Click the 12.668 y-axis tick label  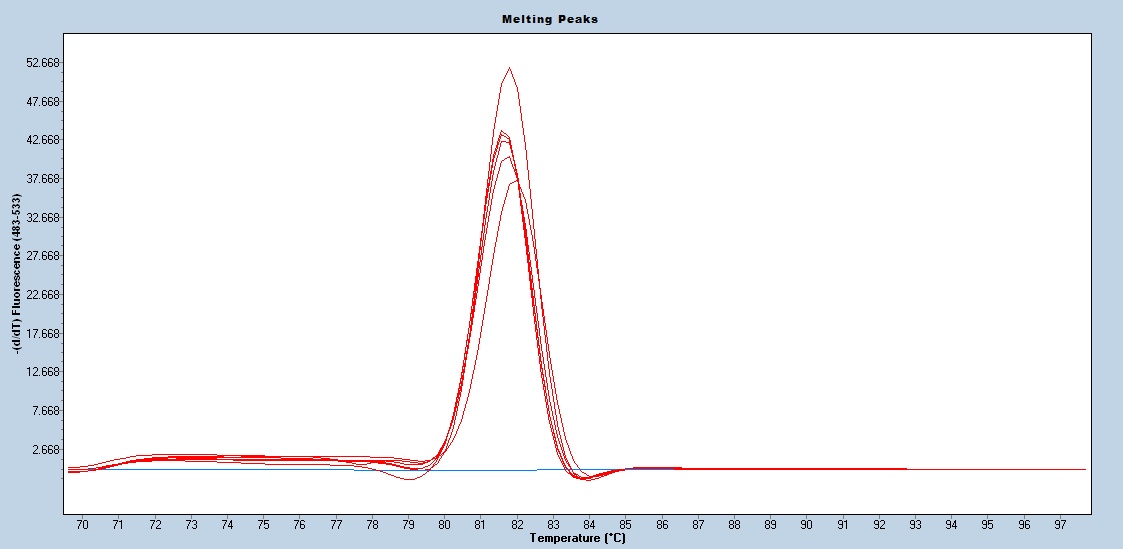point(45,372)
